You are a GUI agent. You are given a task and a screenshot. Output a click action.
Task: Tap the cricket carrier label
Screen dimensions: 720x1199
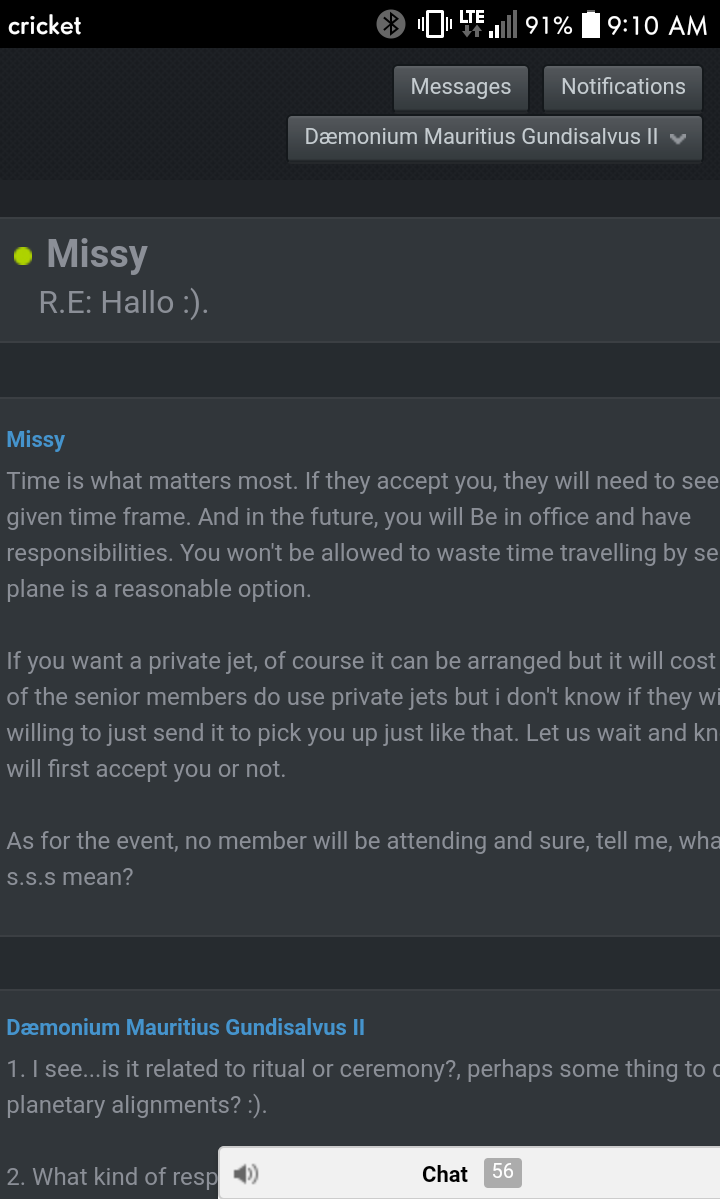pos(44,25)
